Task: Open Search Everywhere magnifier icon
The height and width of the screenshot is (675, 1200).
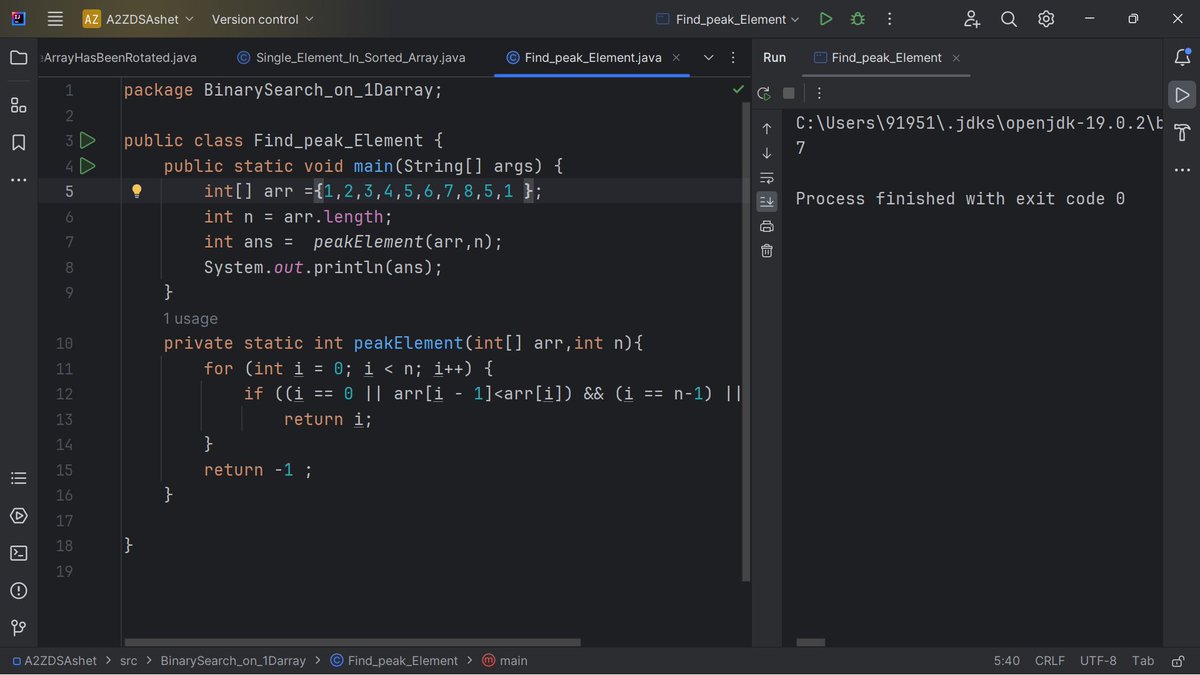Action: (1009, 19)
